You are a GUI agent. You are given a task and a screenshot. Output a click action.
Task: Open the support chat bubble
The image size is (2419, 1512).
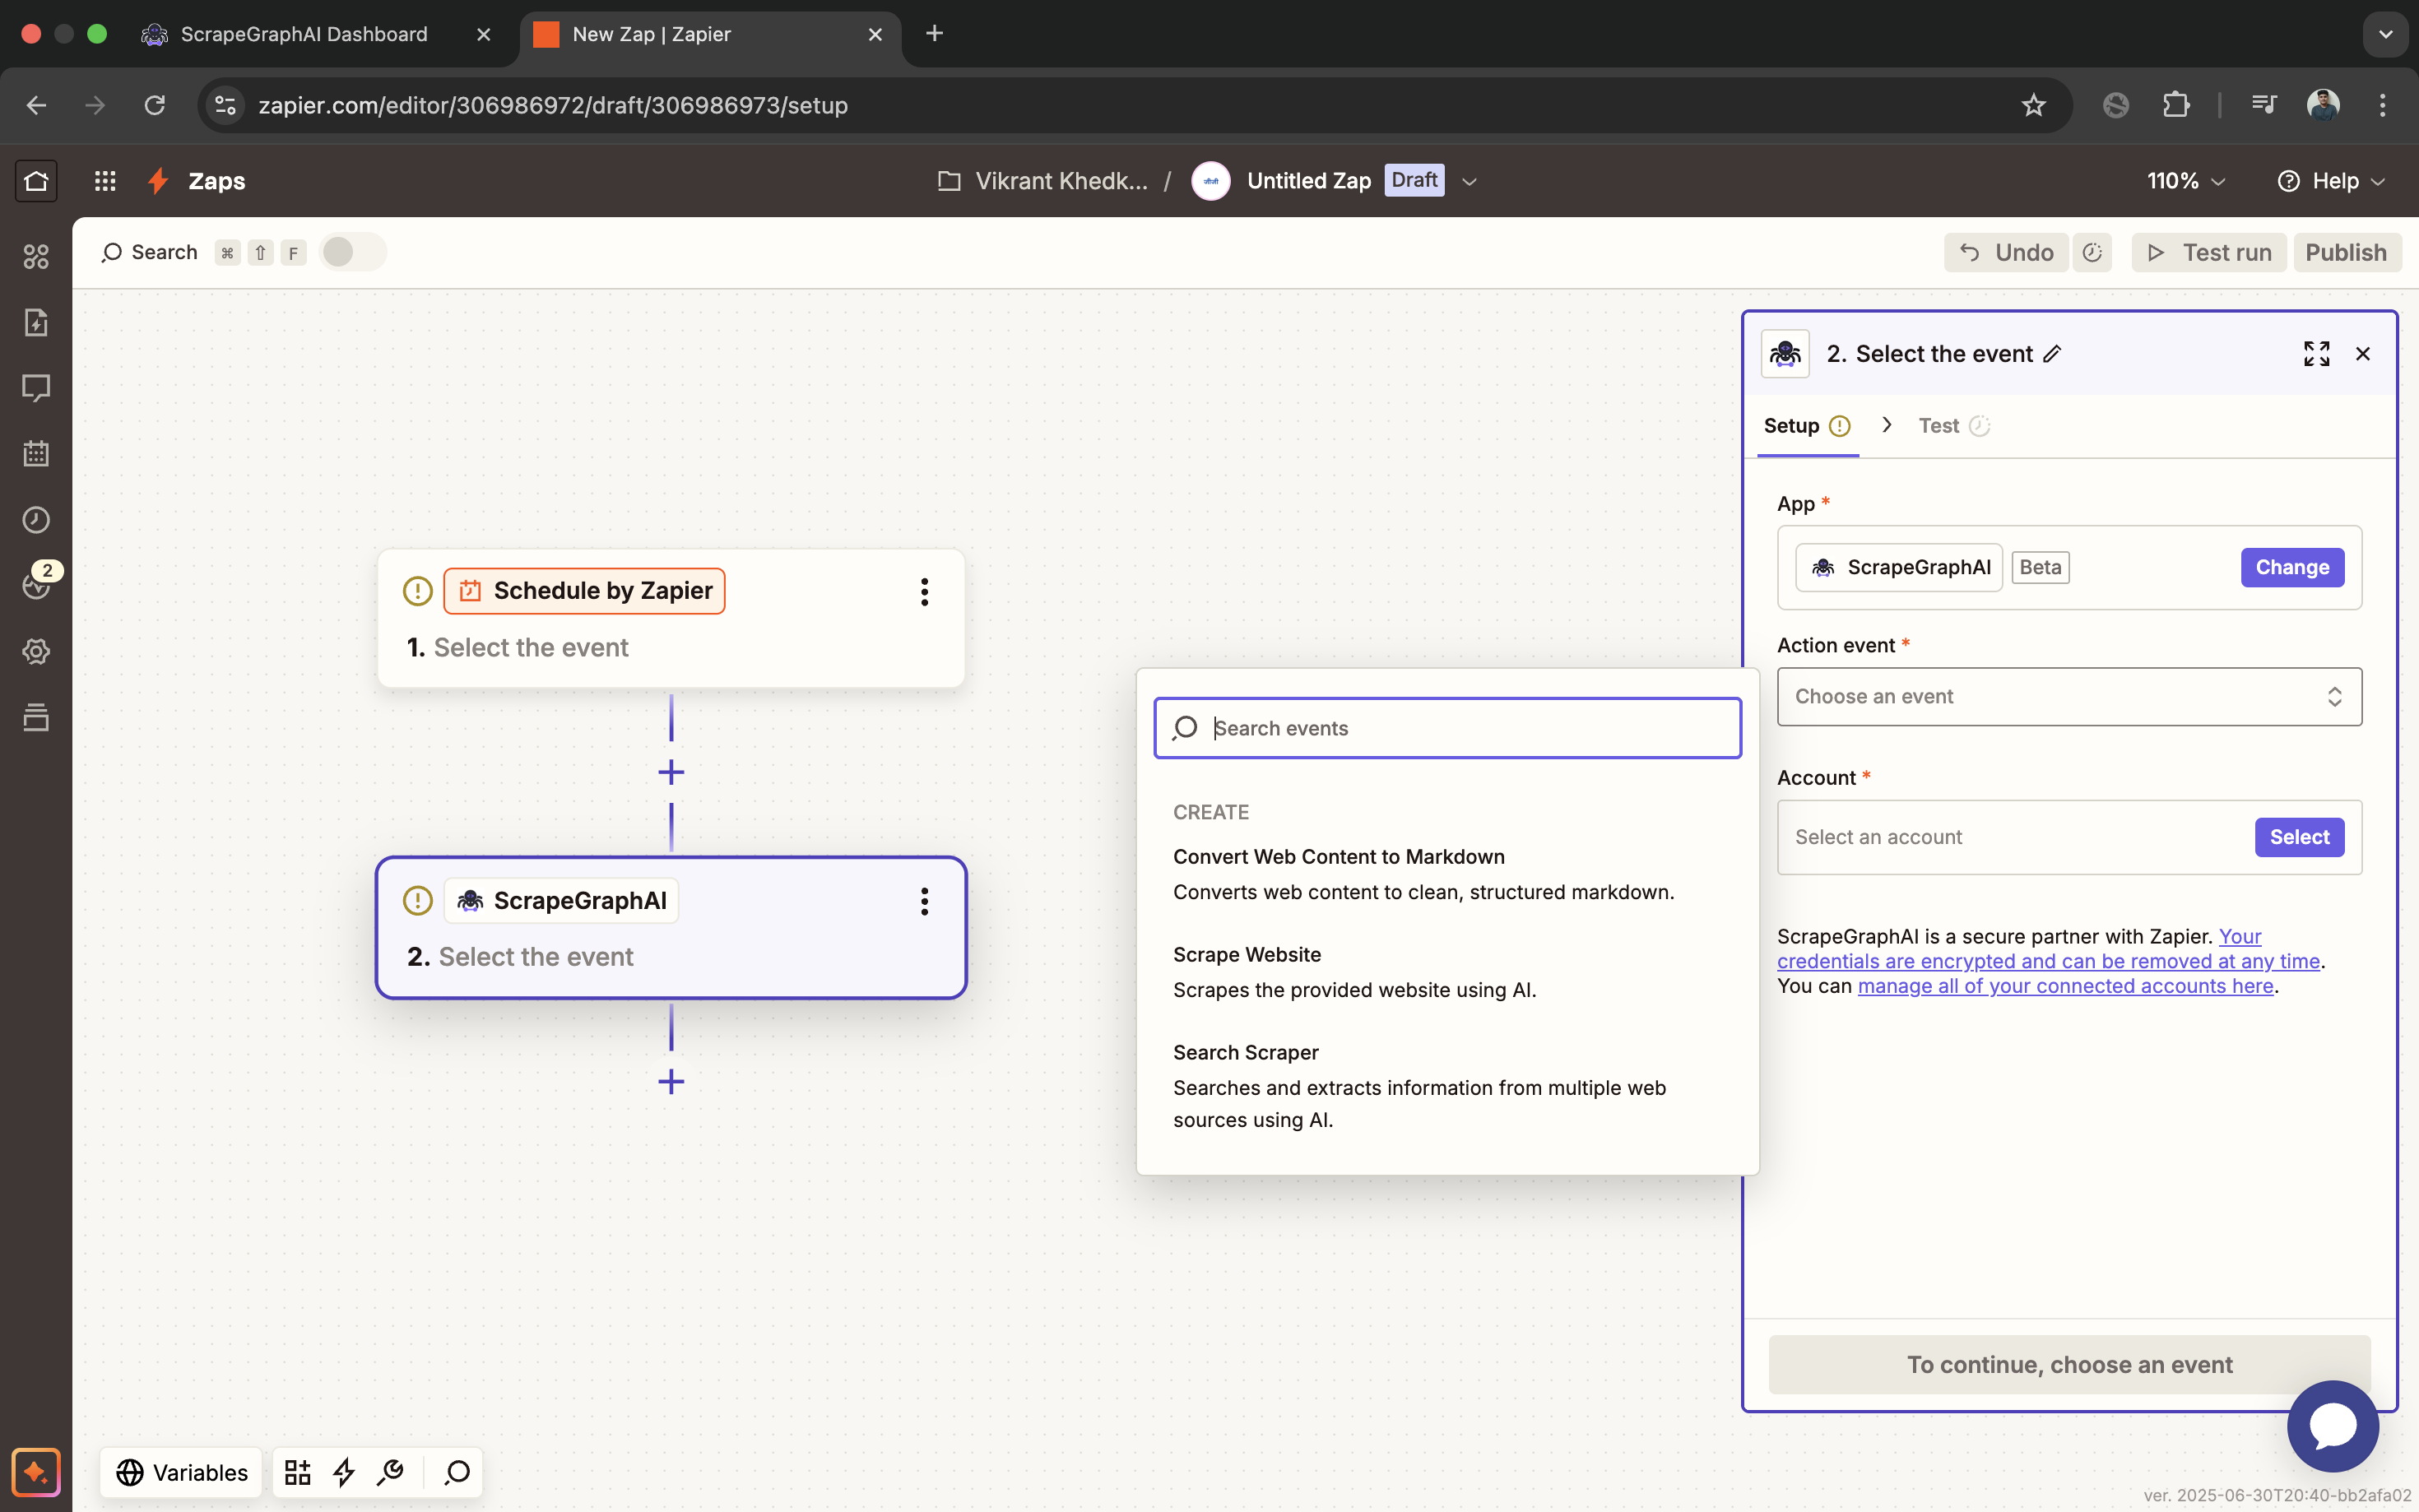[2332, 1425]
